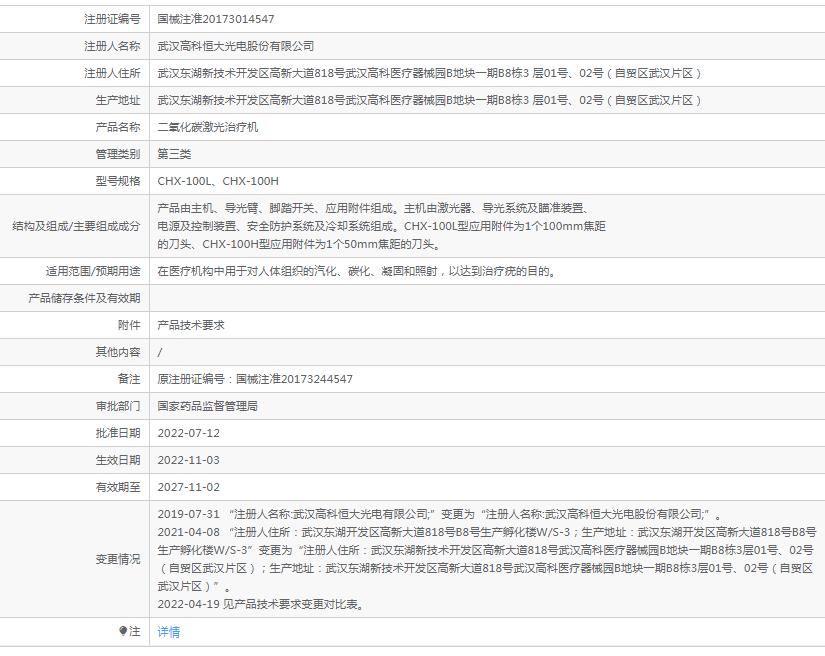The width and height of the screenshot is (825, 656).
Task: Select intended use text starting 在医疗机构中
Action: (x=357, y=271)
